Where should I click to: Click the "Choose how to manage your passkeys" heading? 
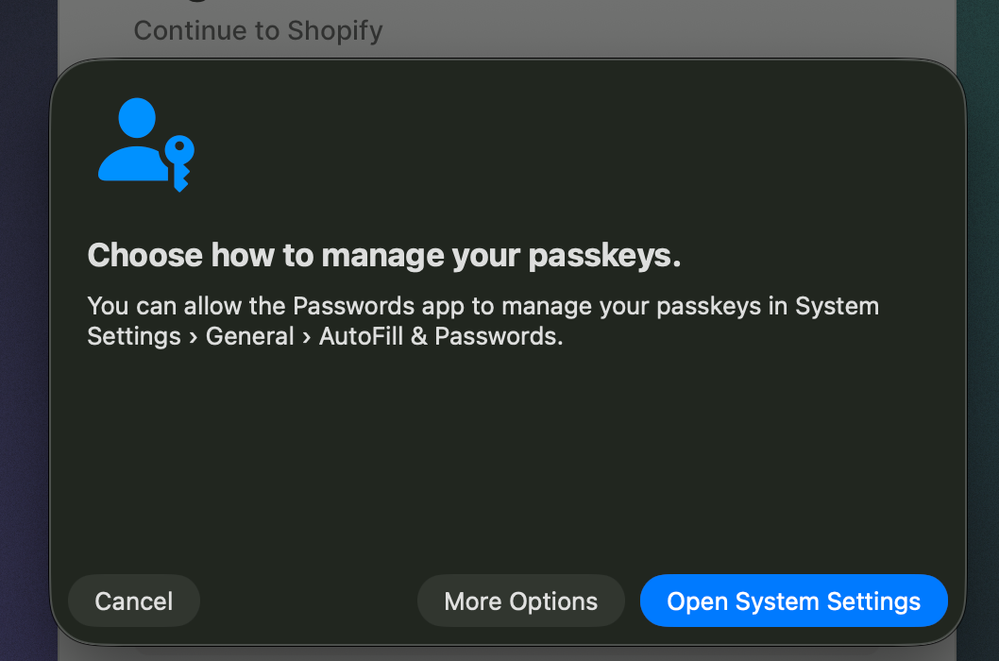[384, 256]
